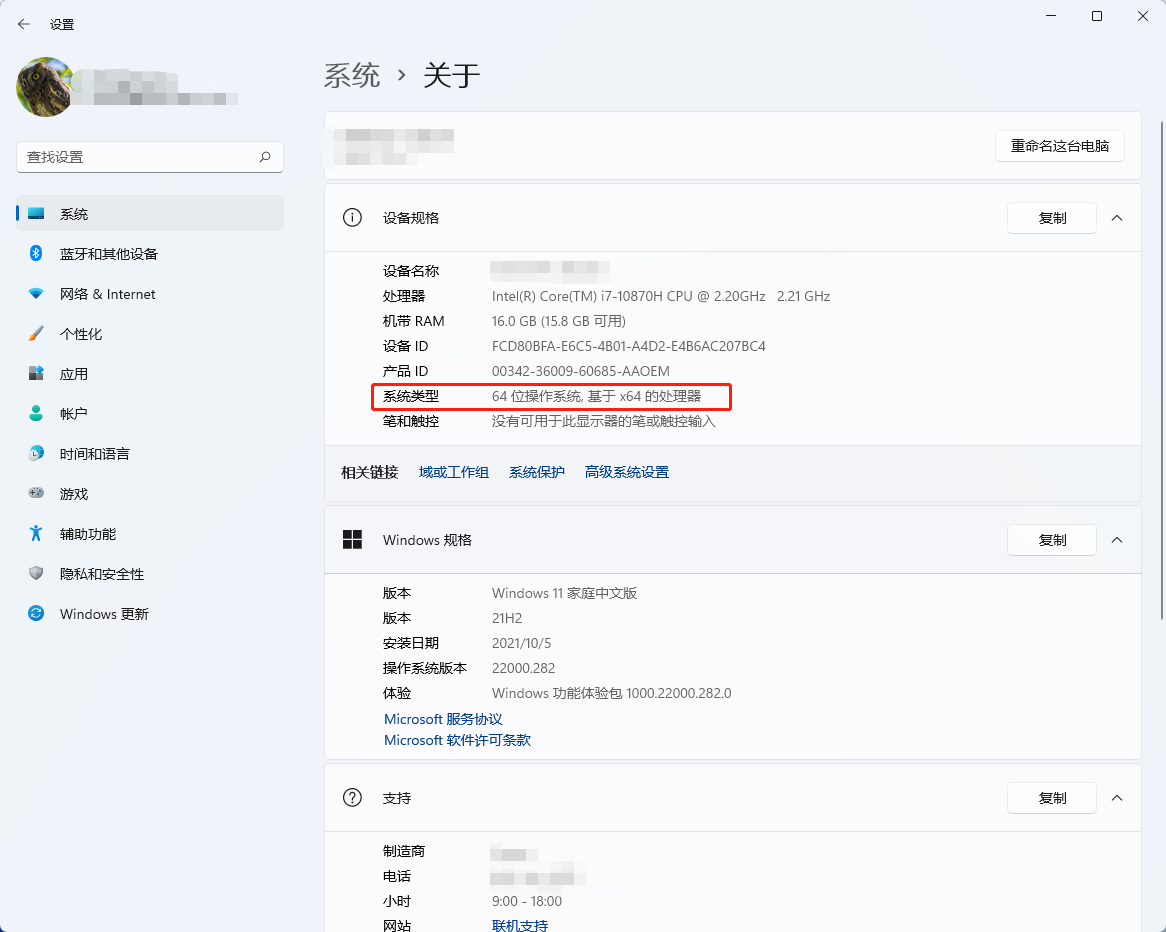The image size is (1166, 932).
Task: Focus the 查找设置 search field
Action: [149, 157]
